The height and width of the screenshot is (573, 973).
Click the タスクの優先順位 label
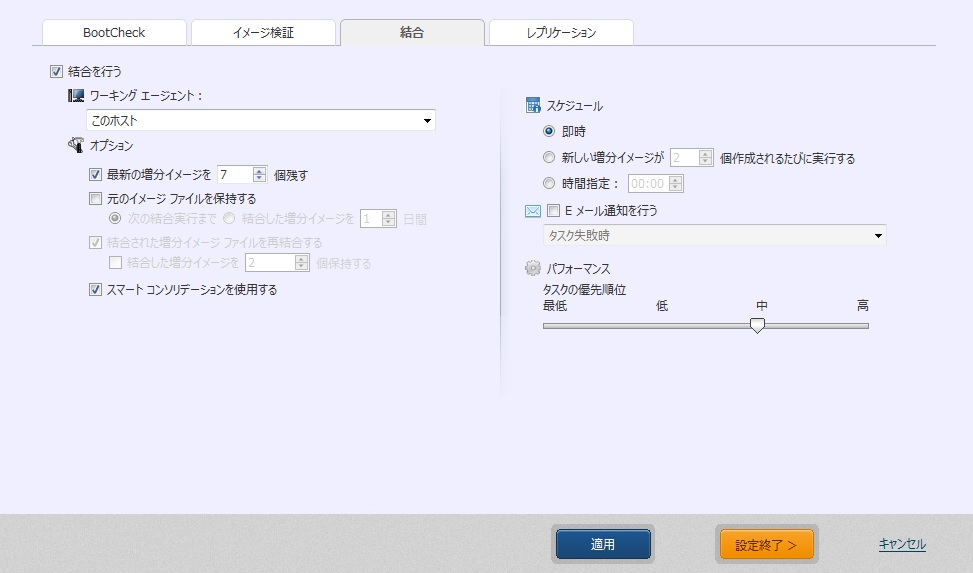pos(585,290)
